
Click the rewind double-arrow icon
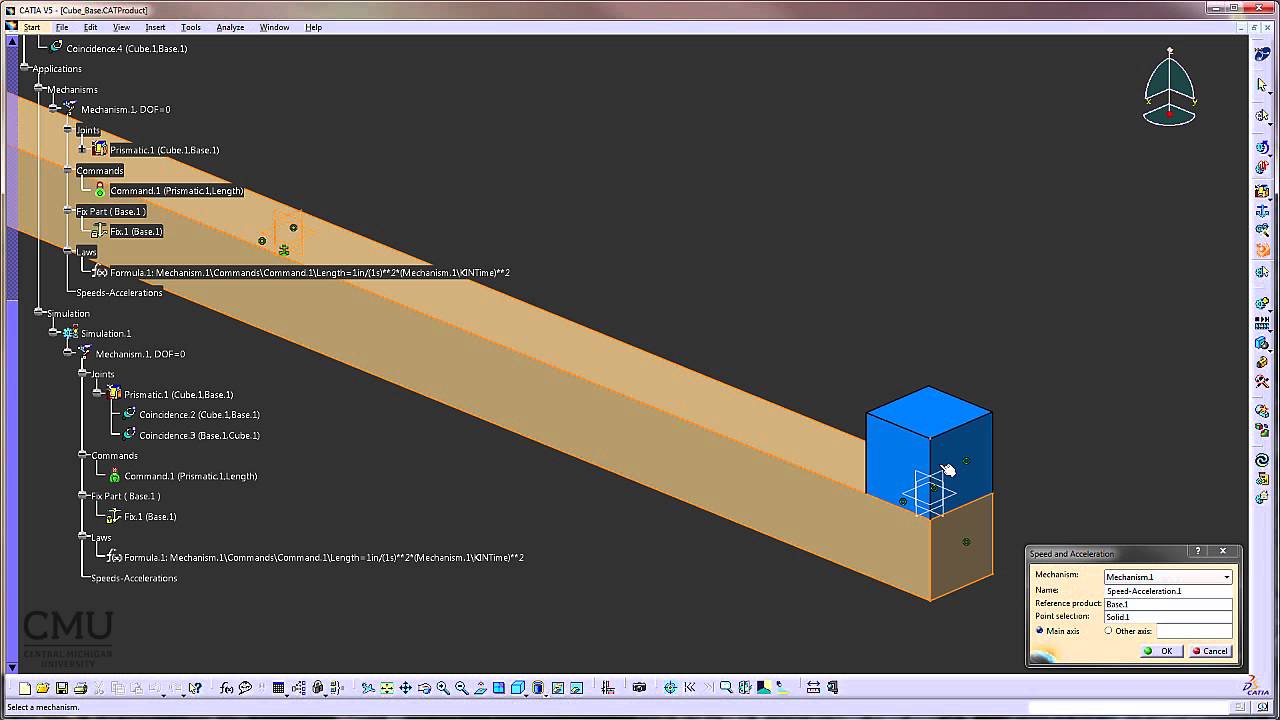coord(690,688)
